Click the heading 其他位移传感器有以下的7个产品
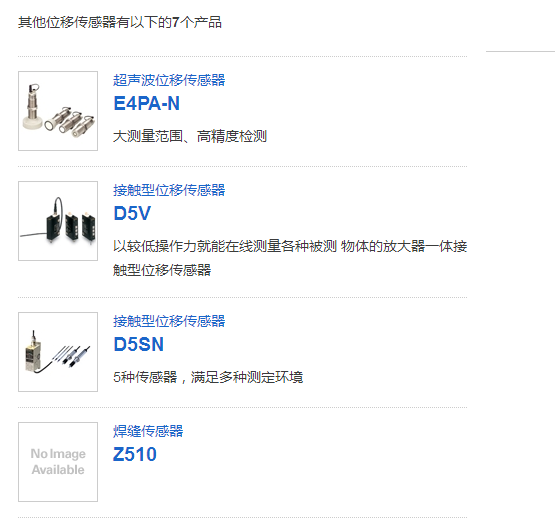Viewport: 555px width, 523px height. [120, 22]
